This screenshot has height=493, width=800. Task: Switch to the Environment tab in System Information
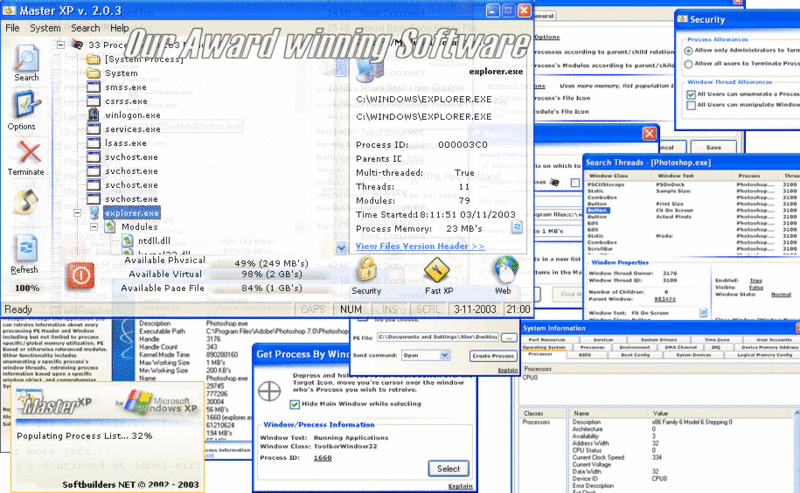635,347
